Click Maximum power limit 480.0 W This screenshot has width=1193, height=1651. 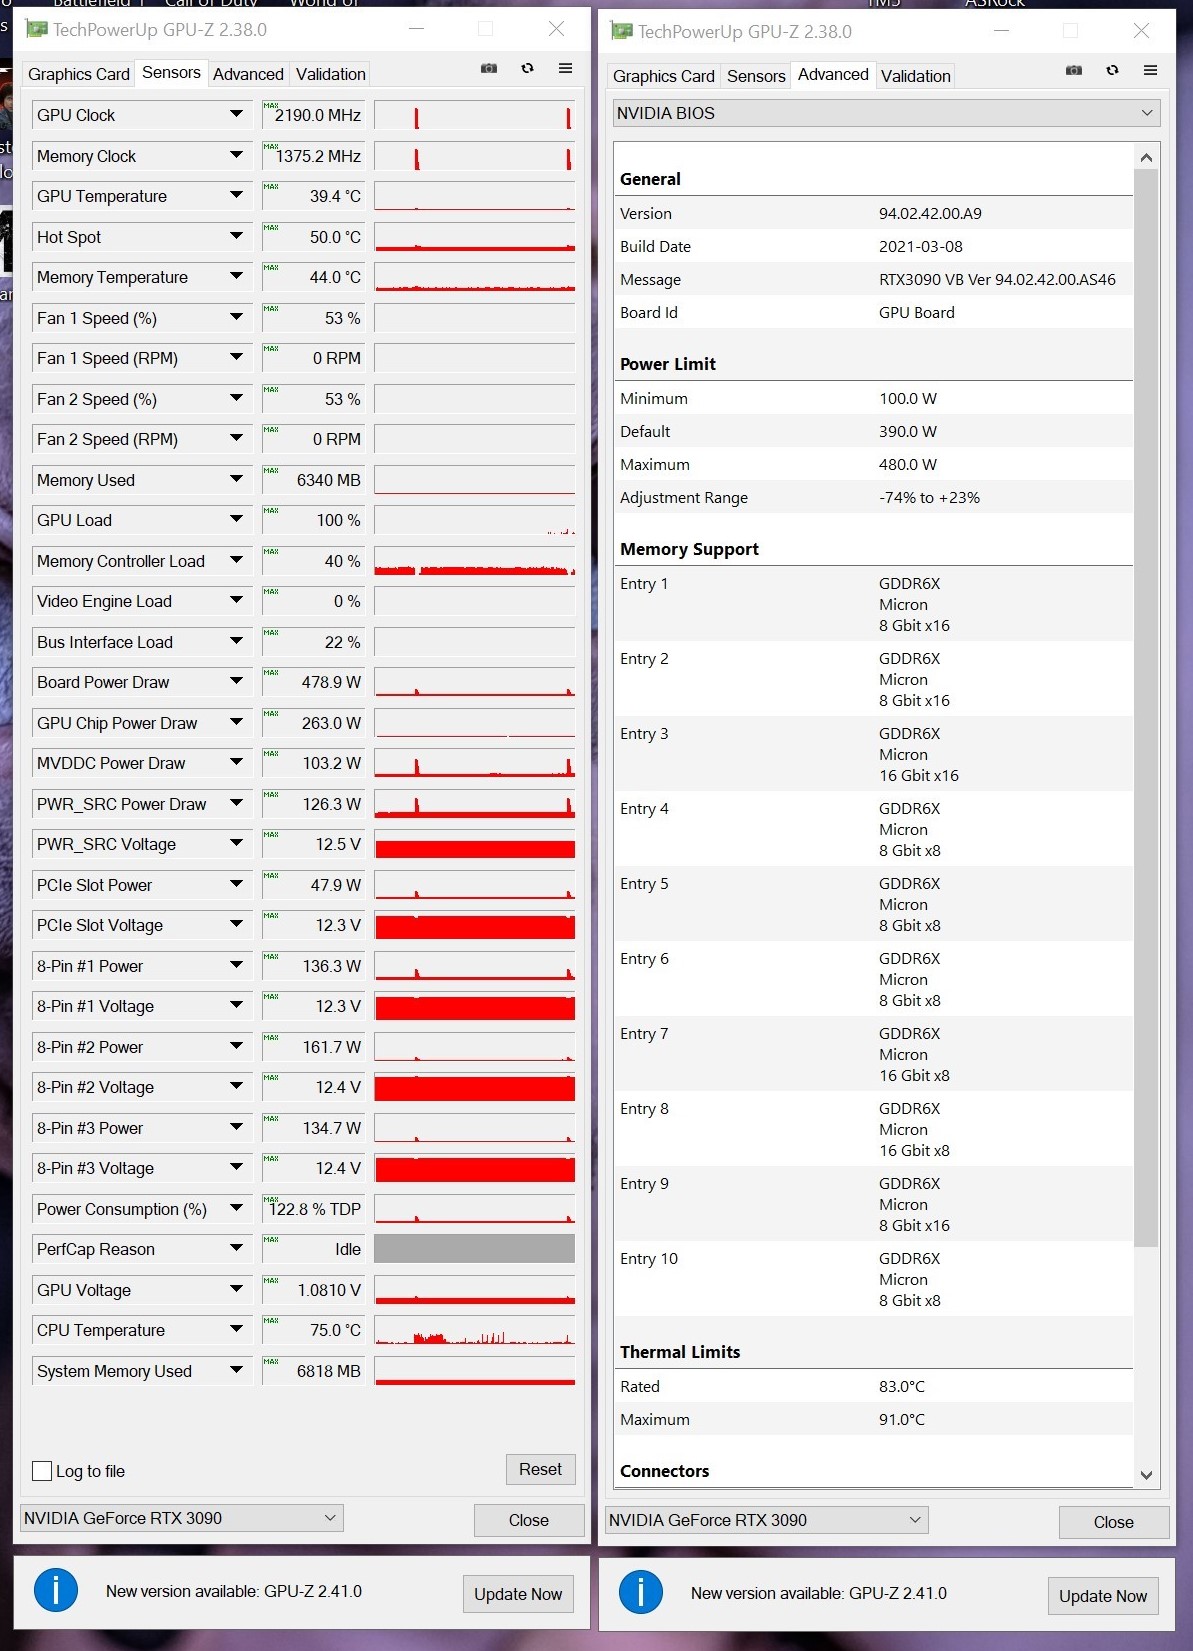click(908, 464)
